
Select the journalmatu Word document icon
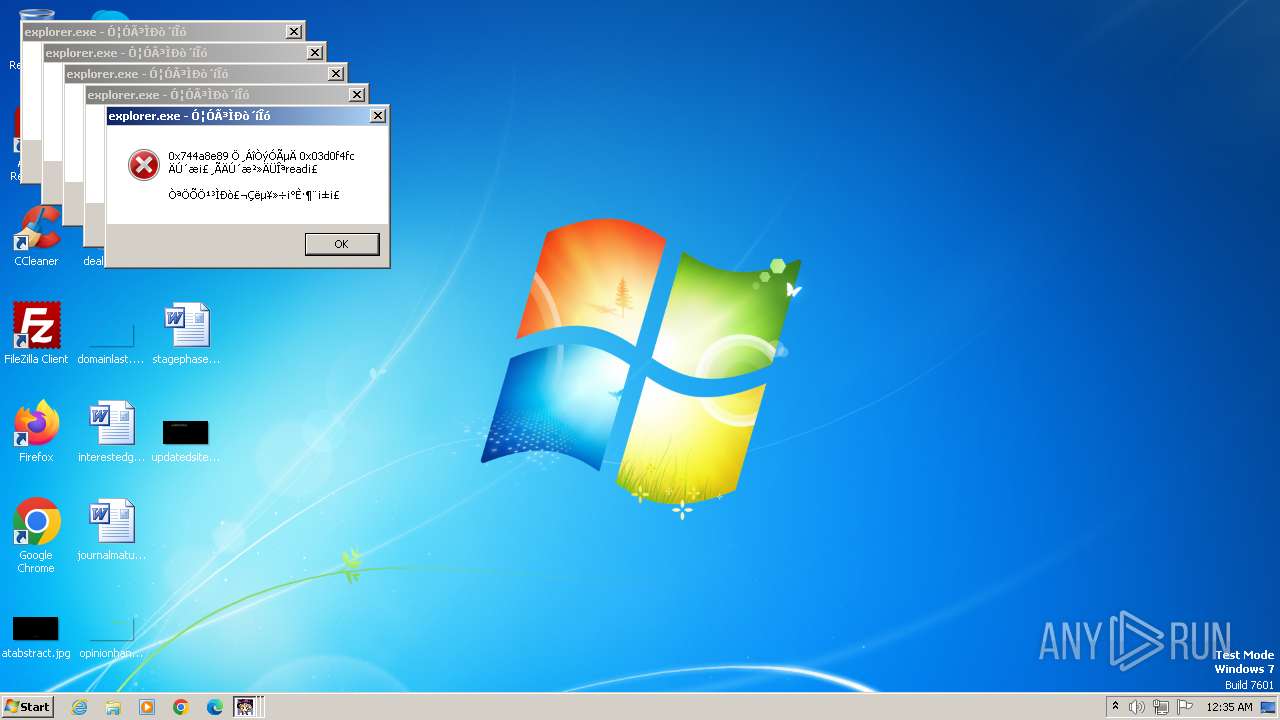pos(111,530)
